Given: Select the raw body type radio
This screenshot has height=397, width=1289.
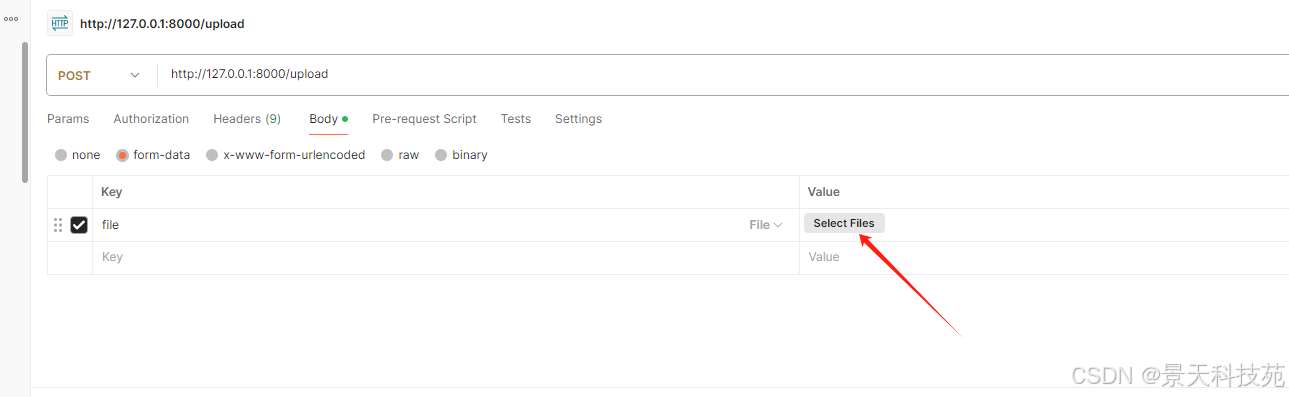Looking at the screenshot, I should click(x=388, y=155).
